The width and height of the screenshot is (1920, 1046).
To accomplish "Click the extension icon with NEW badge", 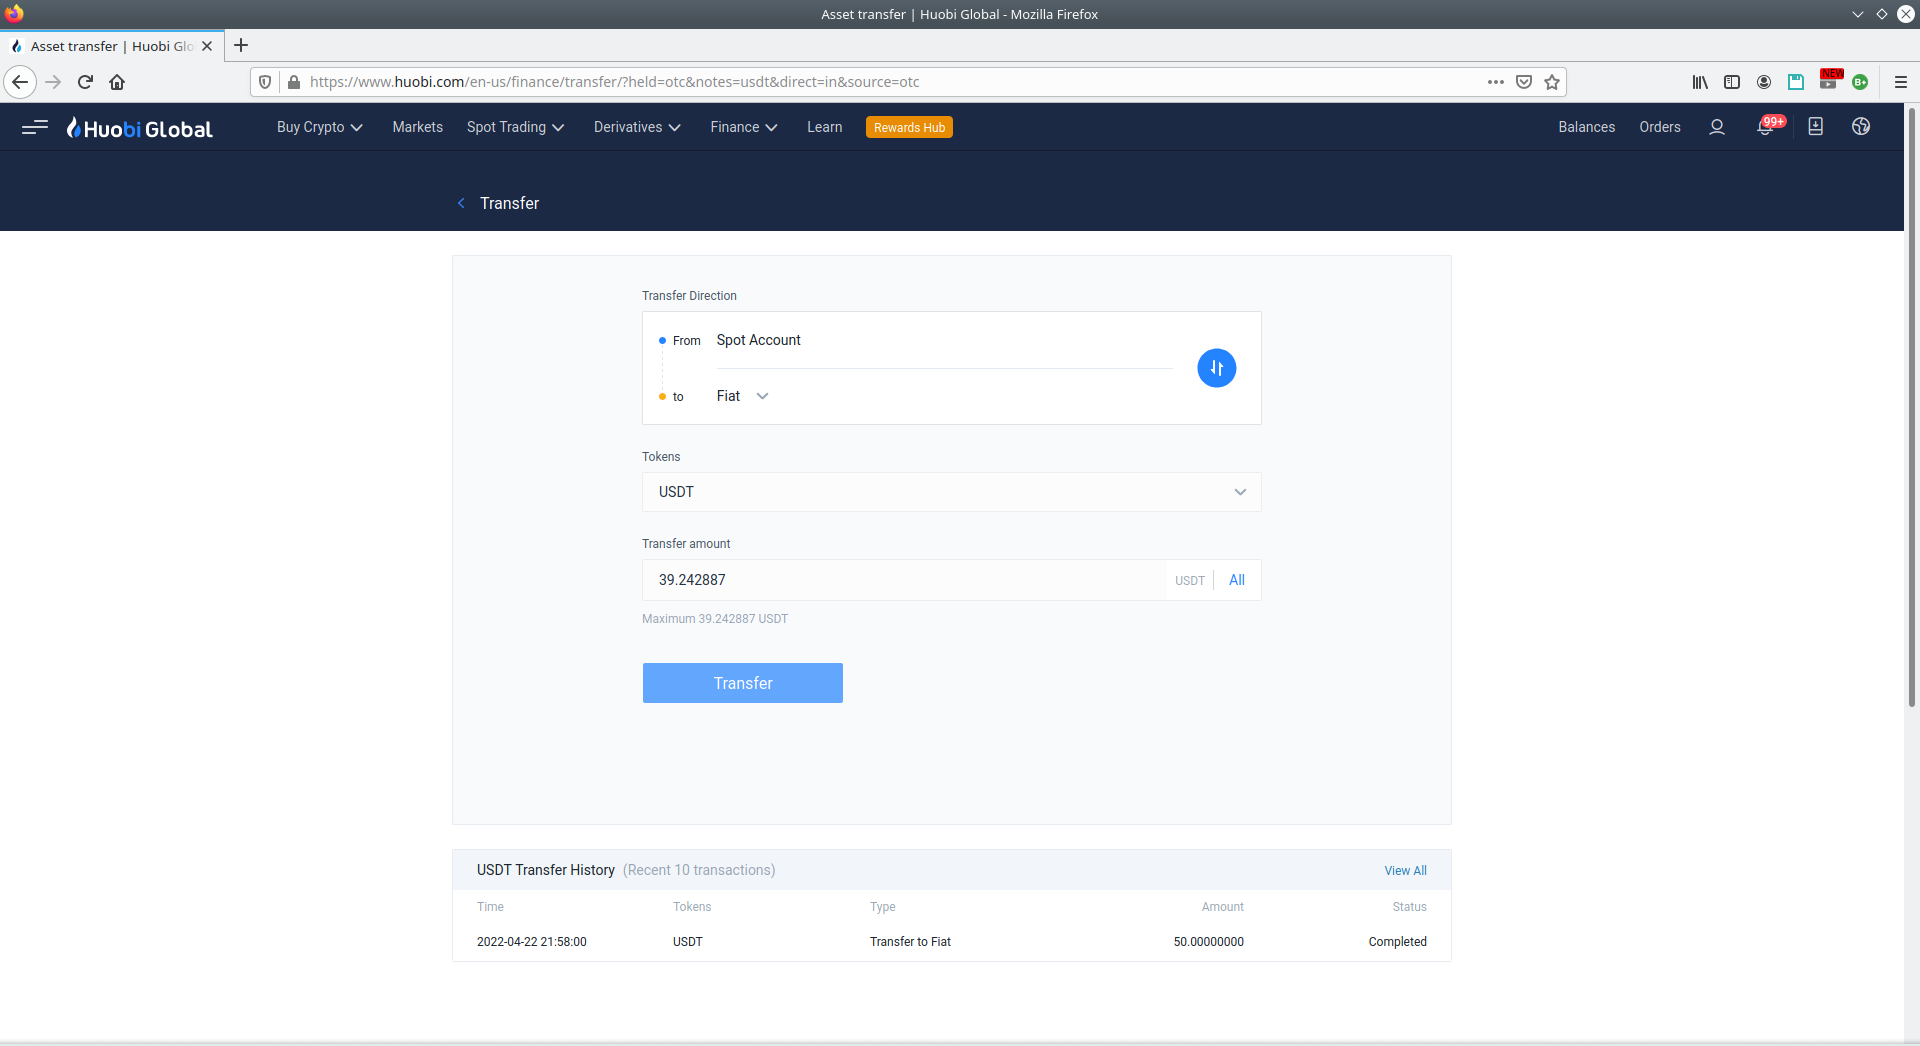I will (x=1829, y=80).
